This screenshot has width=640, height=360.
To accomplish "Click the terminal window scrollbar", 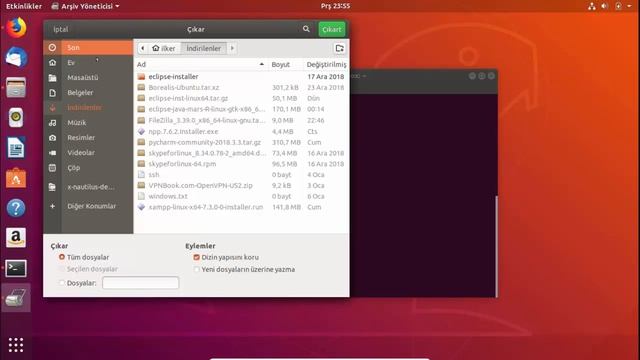I will pos(496,247).
